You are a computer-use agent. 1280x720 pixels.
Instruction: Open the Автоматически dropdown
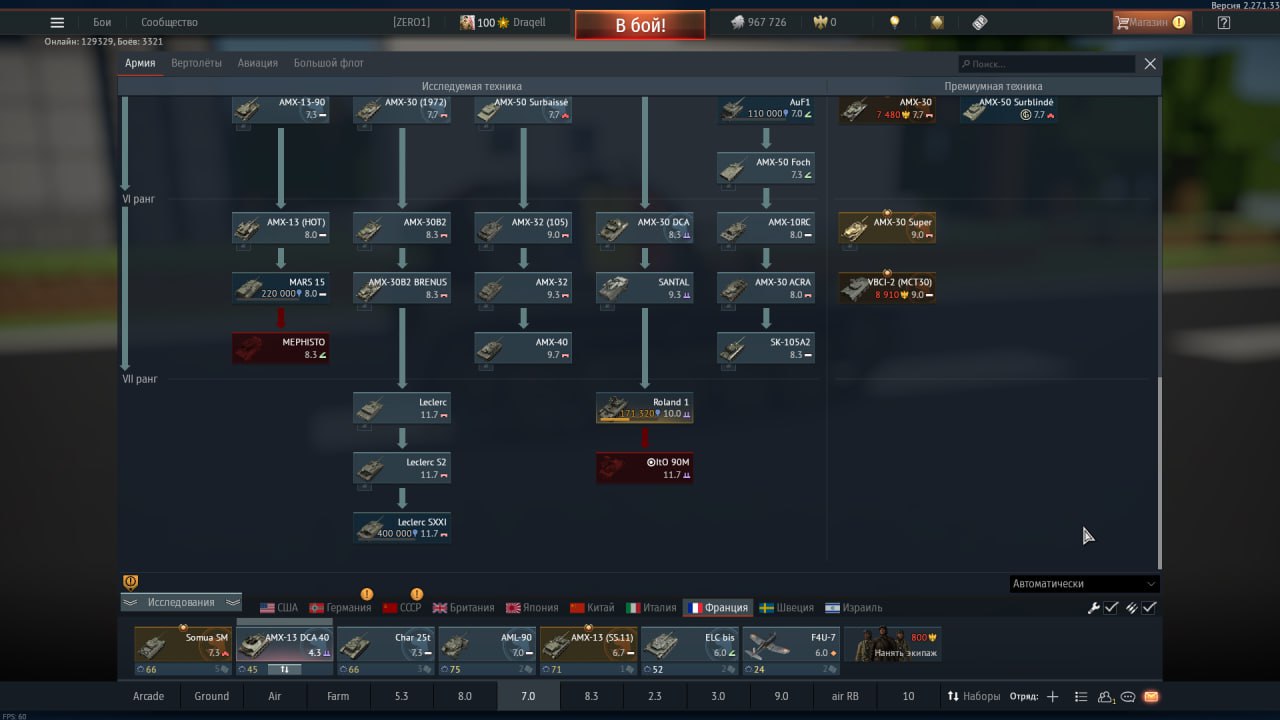[x=1084, y=584]
